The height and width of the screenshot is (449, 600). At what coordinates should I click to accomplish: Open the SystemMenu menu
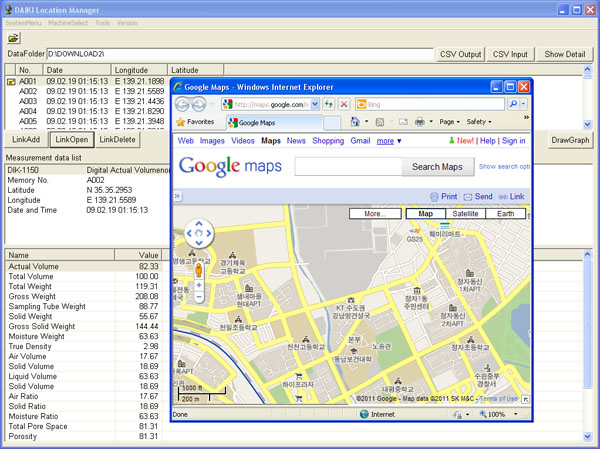click(x=23, y=23)
